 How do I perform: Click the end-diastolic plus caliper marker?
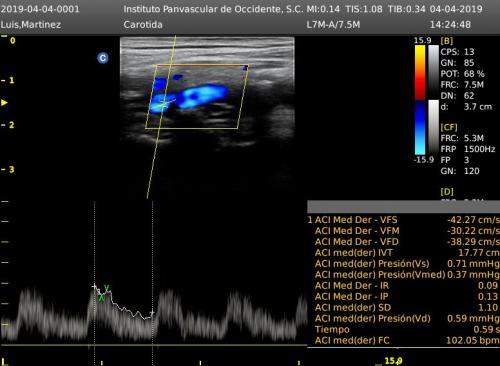[x=152, y=313]
